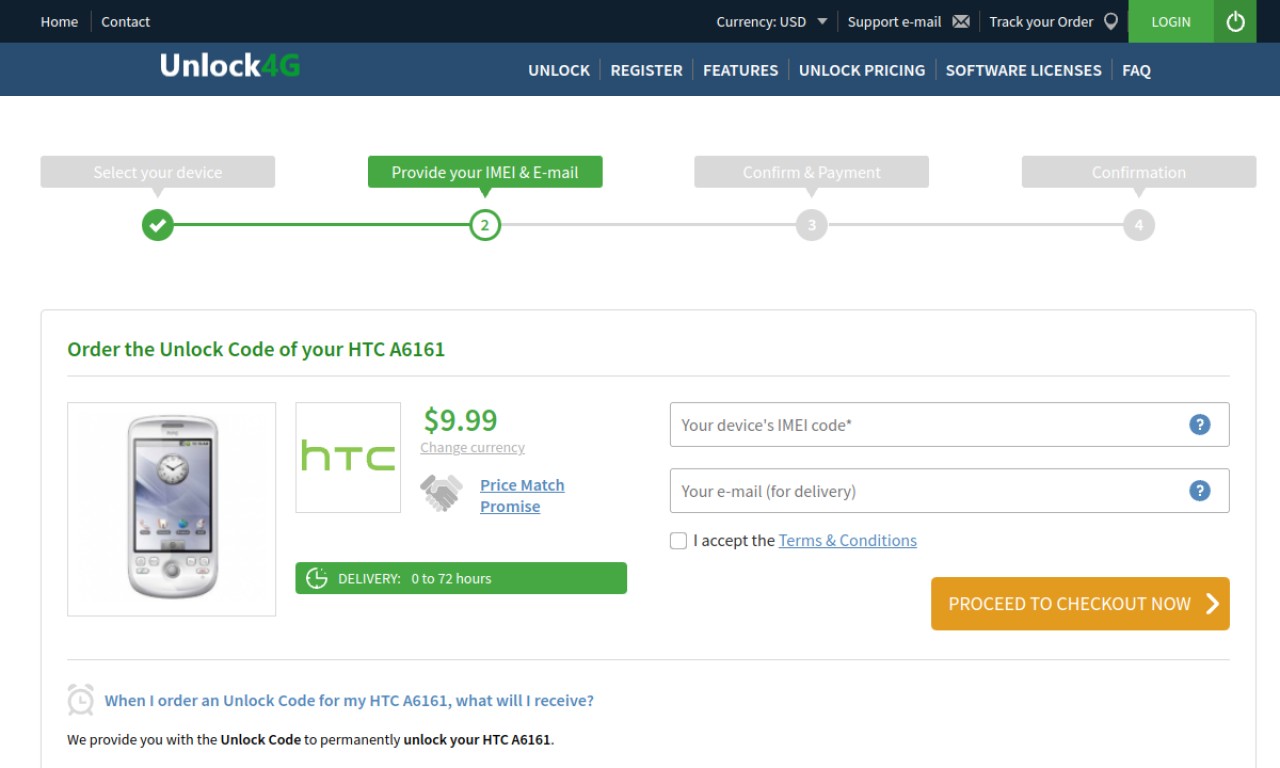Click the HTC brand logo
This screenshot has height=768, width=1280.
coord(348,457)
